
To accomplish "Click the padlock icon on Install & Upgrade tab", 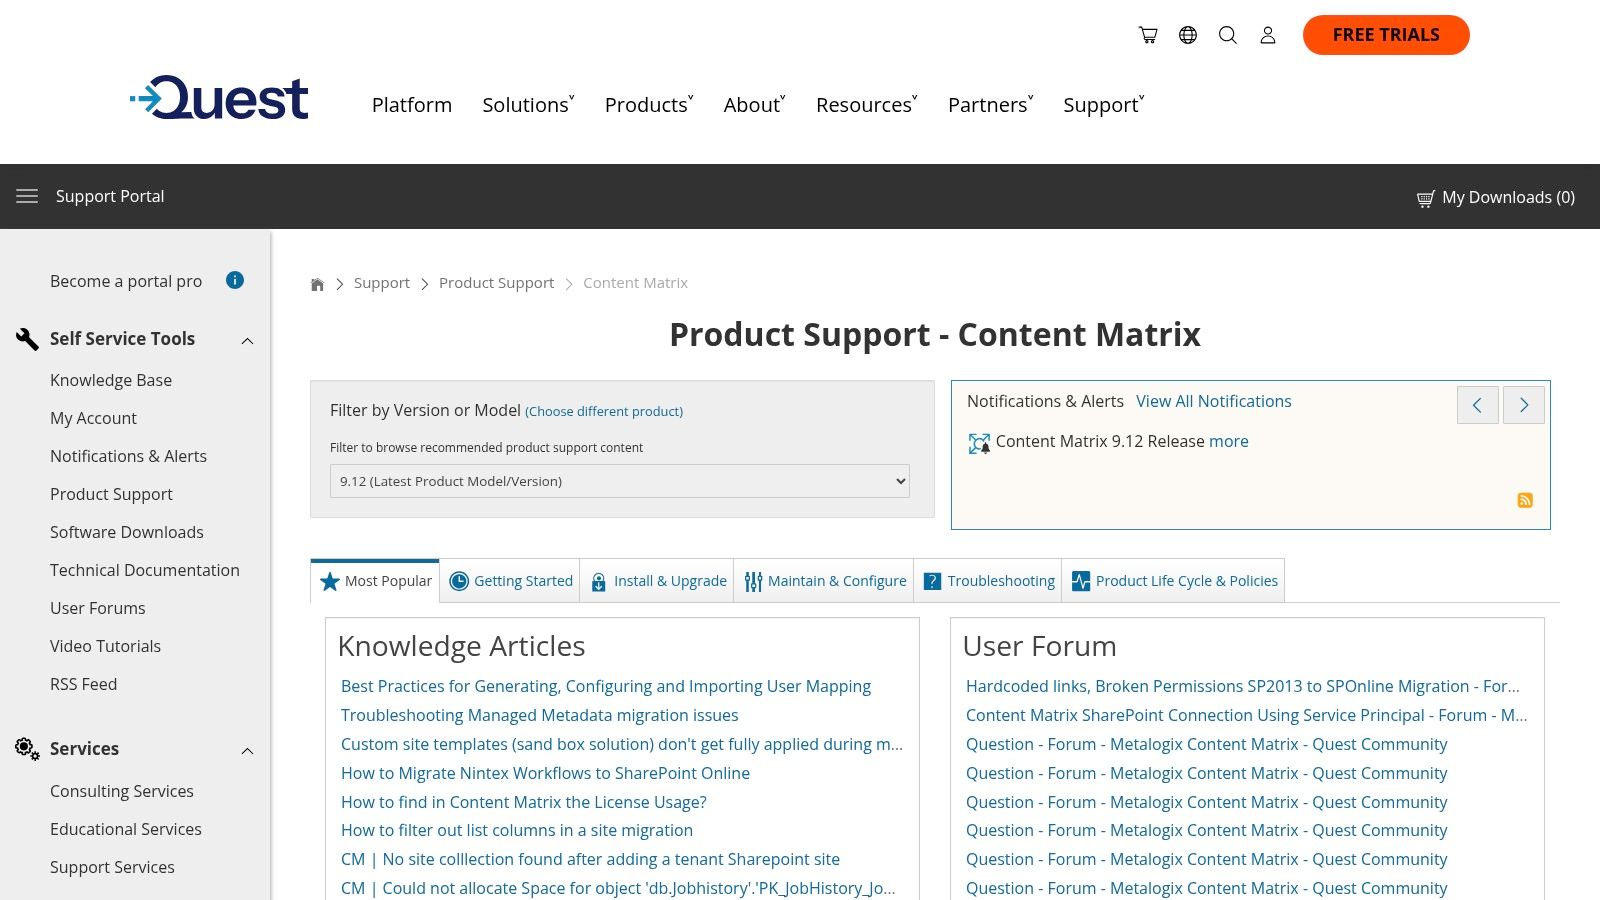I will (x=598, y=581).
